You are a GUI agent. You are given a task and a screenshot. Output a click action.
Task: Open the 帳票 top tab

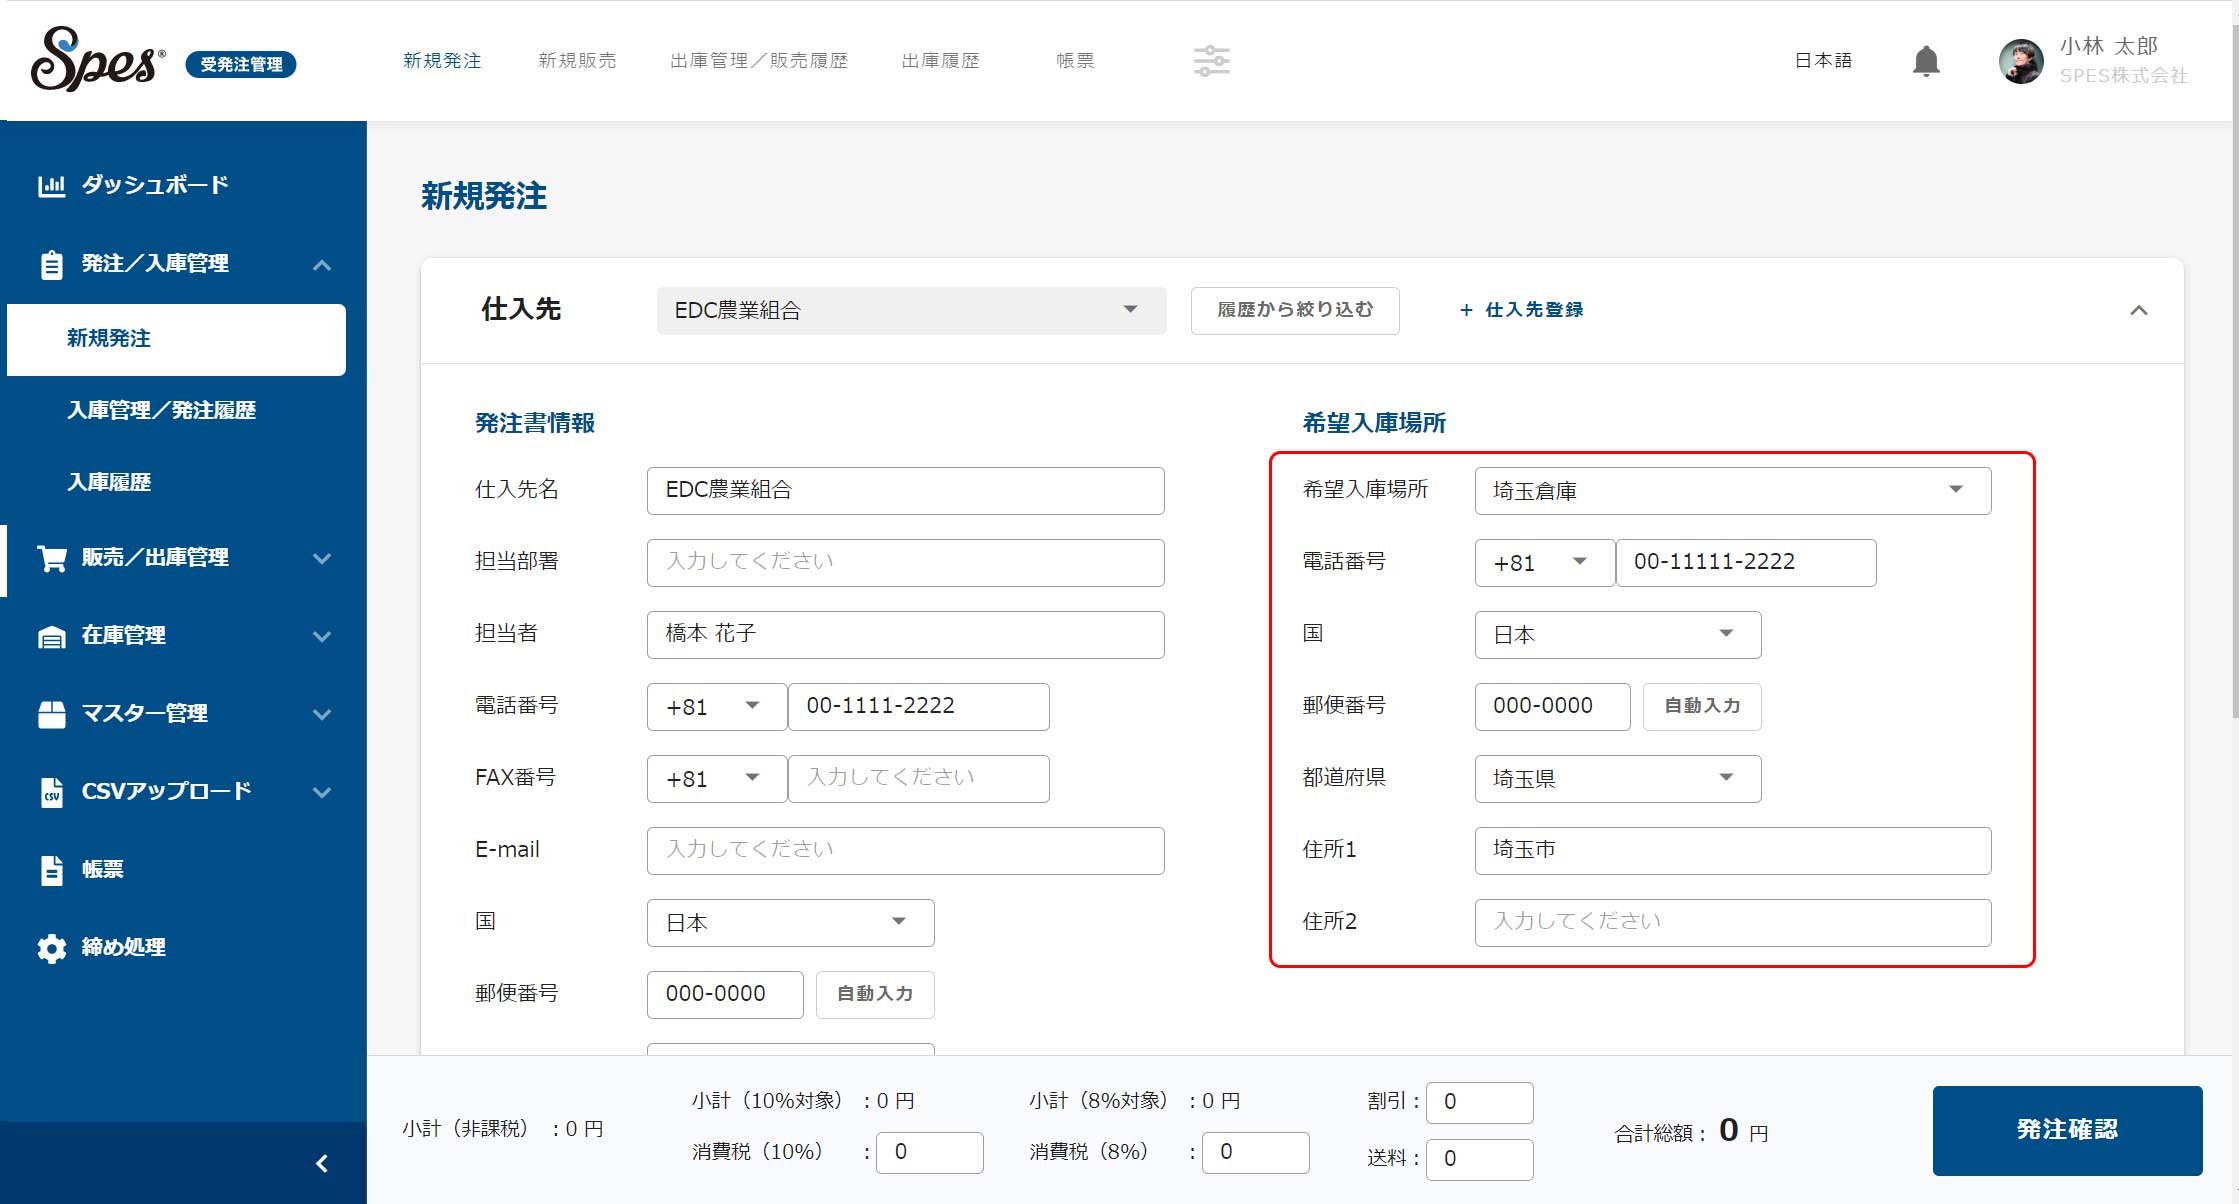(x=1075, y=61)
